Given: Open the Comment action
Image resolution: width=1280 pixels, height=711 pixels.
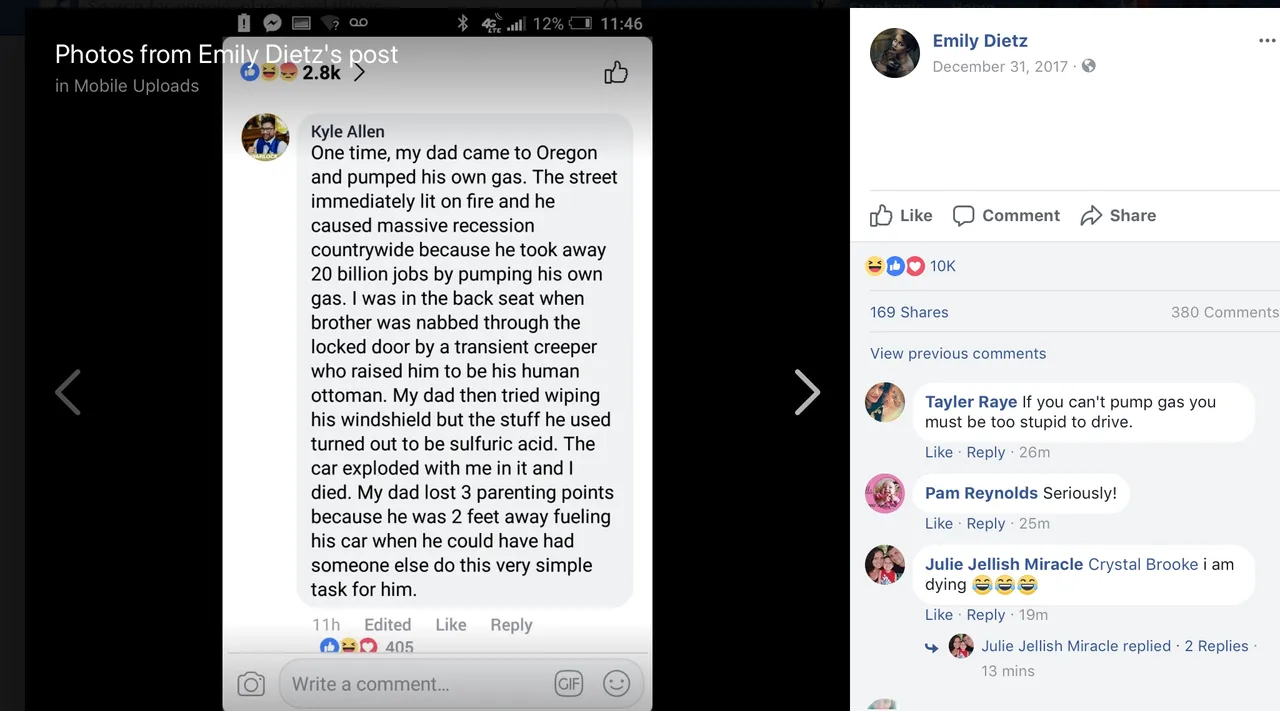Looking at the screenshot, I should 1006,215.
